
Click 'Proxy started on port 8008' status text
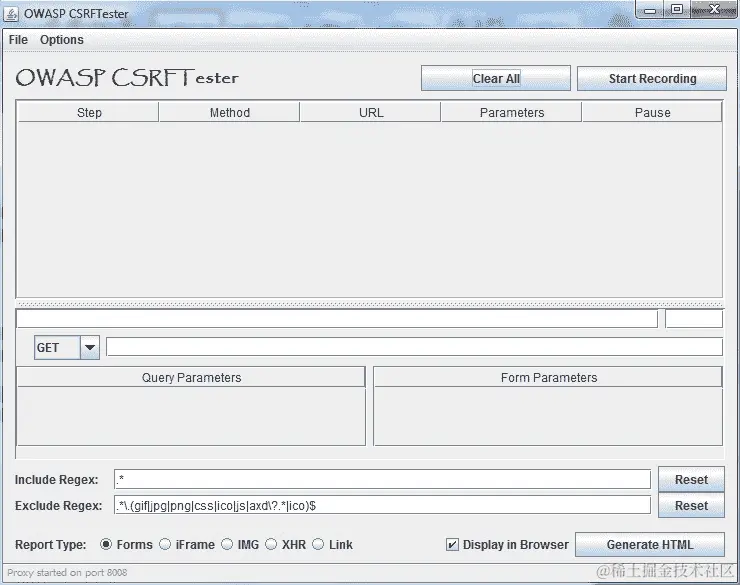67,572
